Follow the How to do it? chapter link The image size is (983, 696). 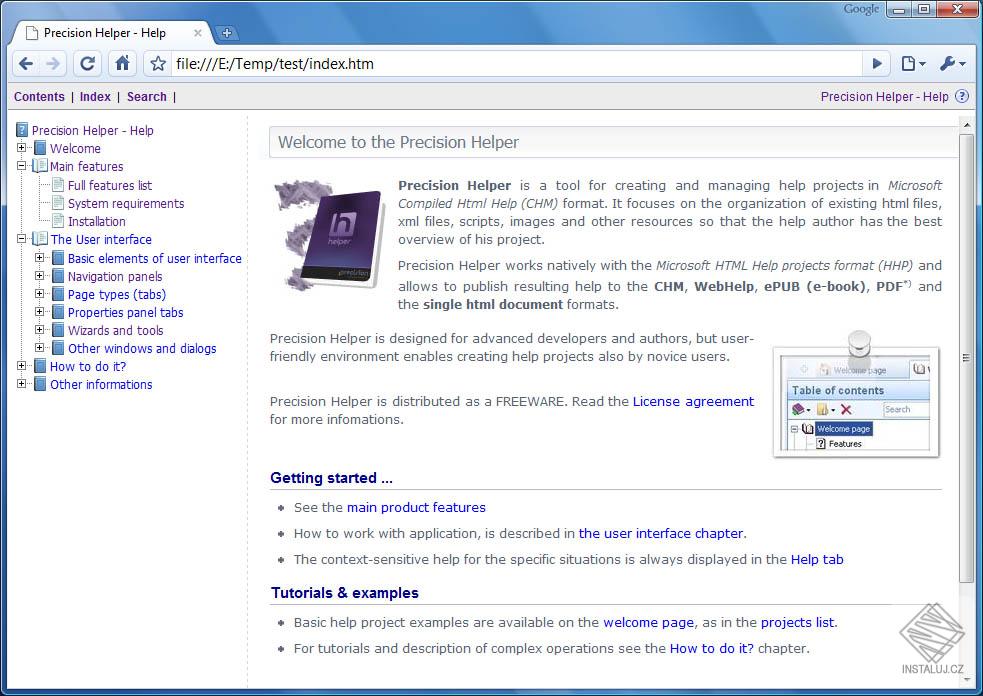[x=712, y=648]
